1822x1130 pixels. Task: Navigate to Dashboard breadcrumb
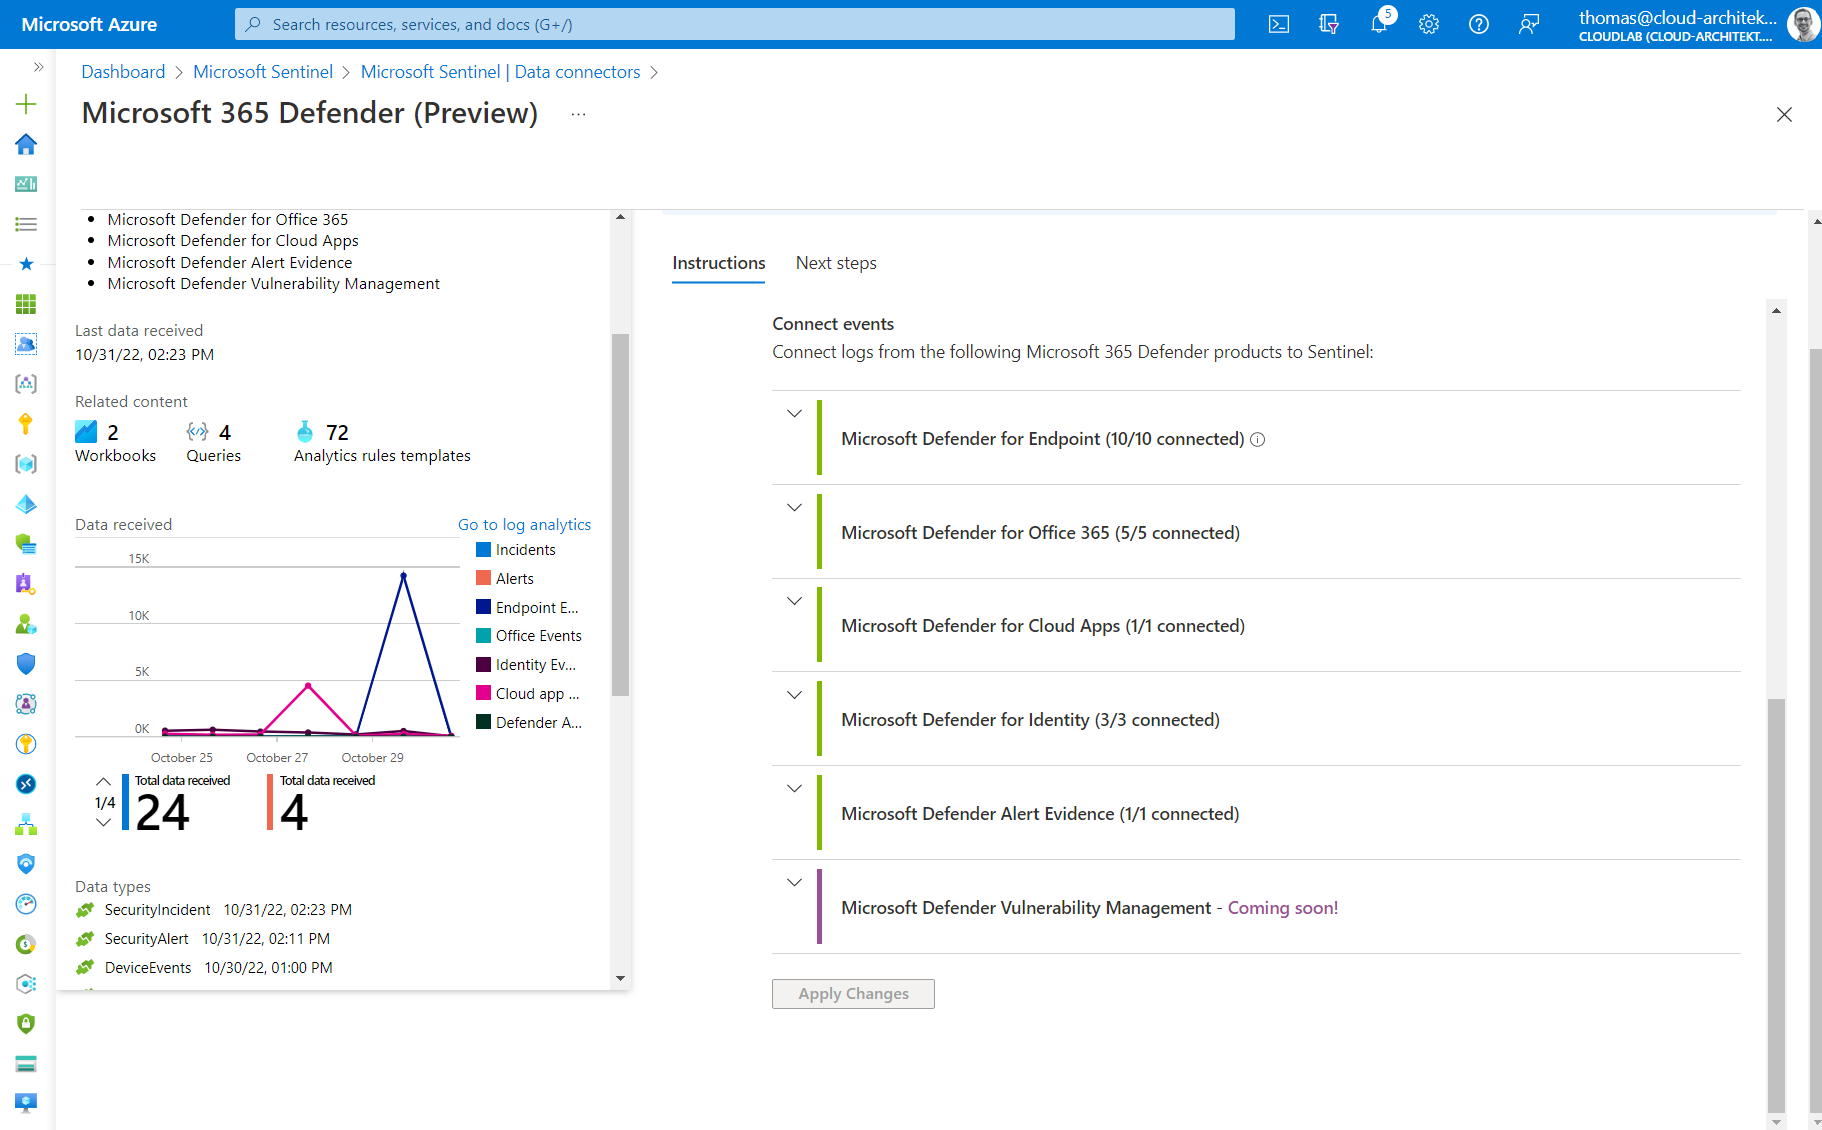coord(123,72)
